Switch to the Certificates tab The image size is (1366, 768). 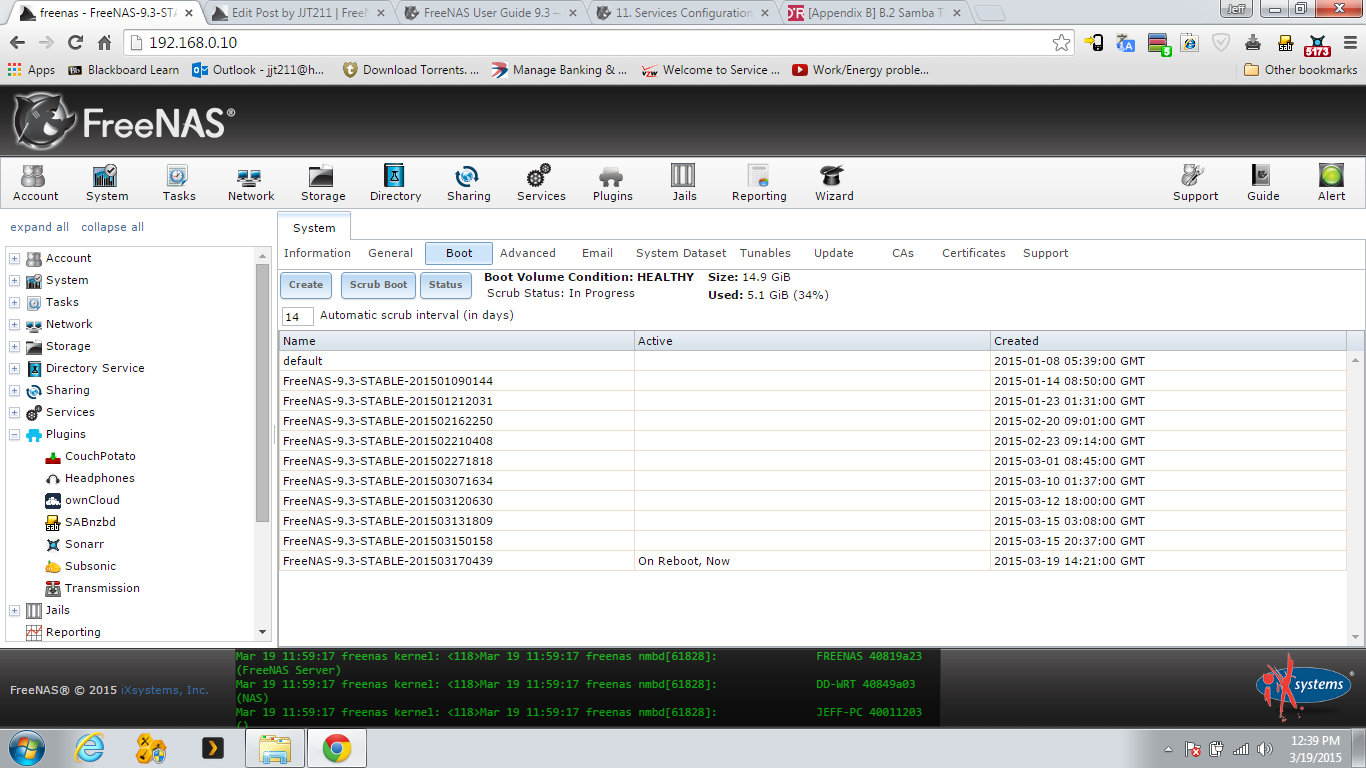tap(974, 253)
